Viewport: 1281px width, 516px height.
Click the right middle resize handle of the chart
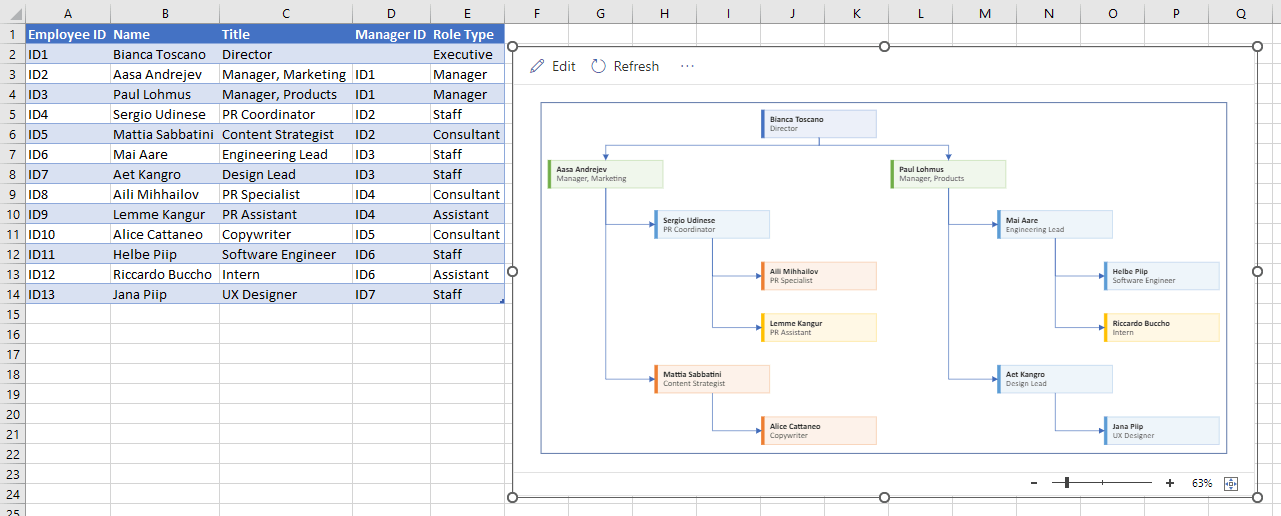tap(1258, 271)
